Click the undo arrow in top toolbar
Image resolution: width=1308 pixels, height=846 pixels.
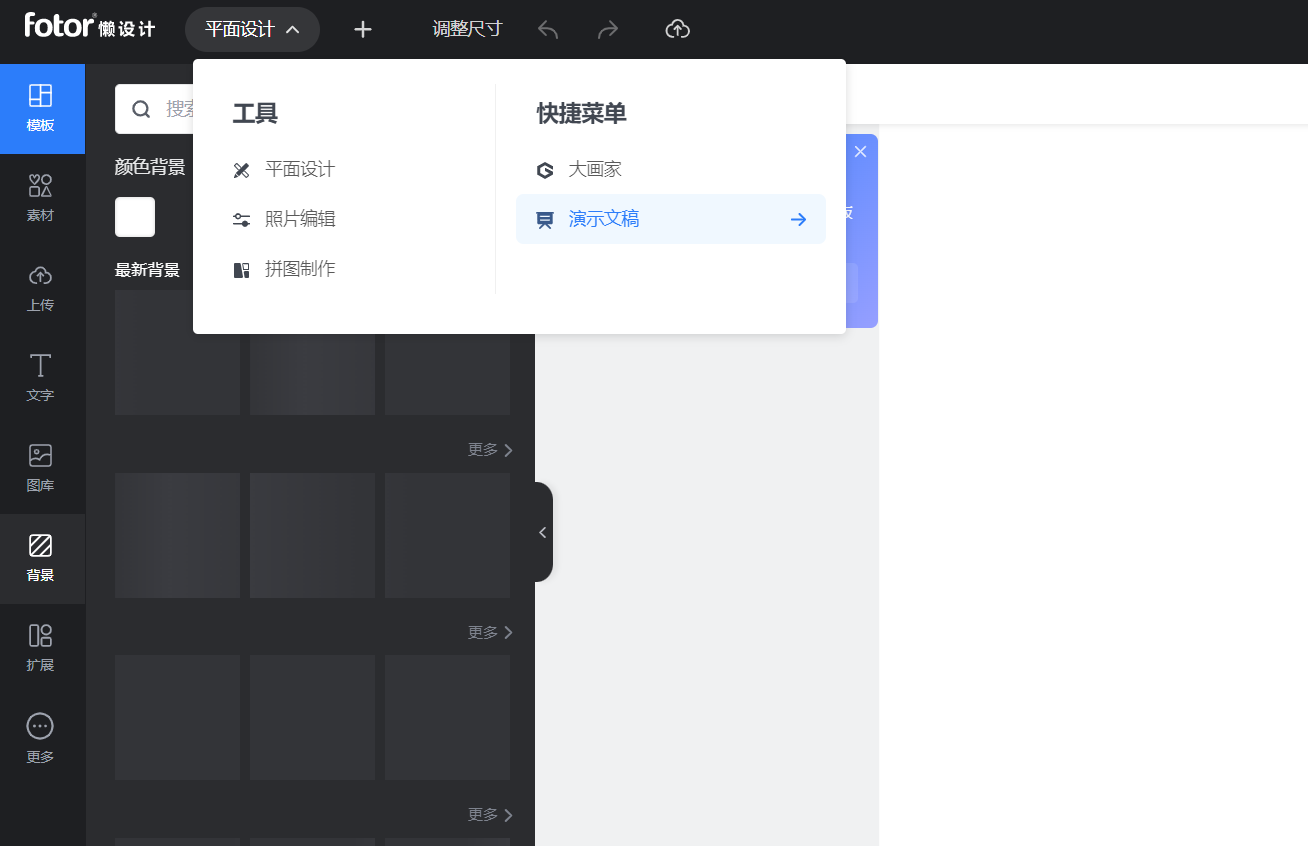point(548,30)
